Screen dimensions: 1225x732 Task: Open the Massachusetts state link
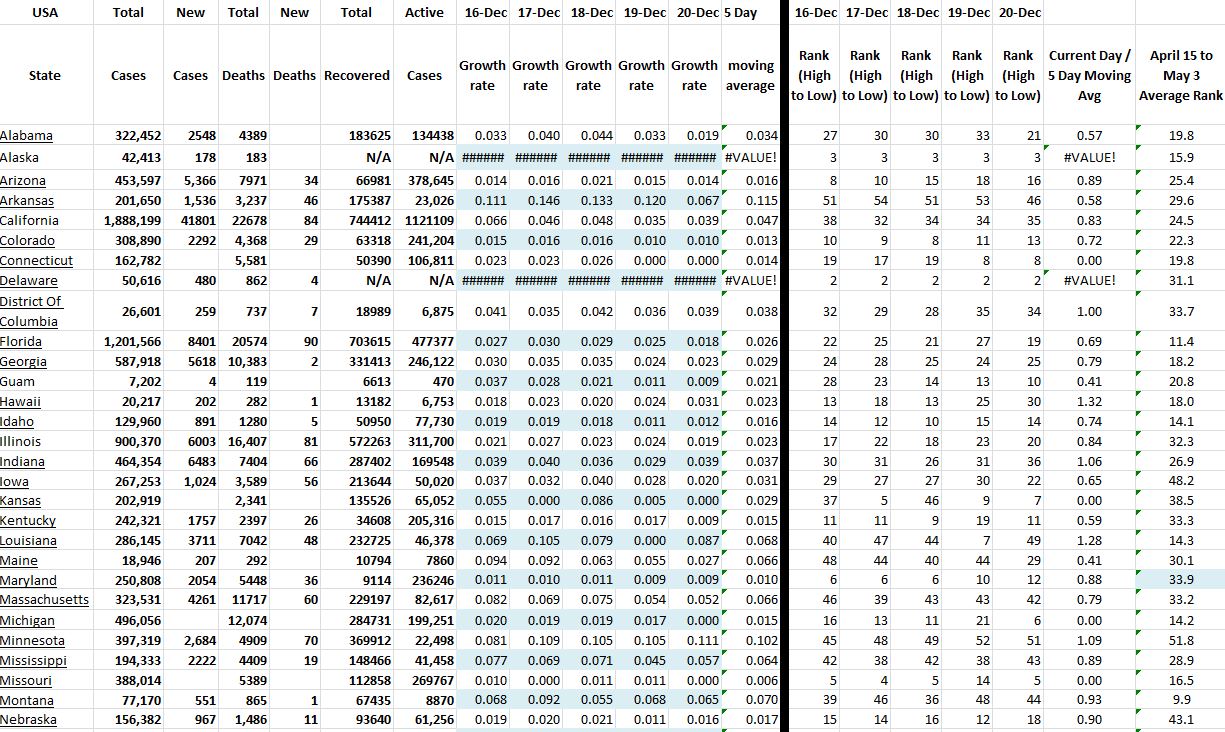coord(44,600)
